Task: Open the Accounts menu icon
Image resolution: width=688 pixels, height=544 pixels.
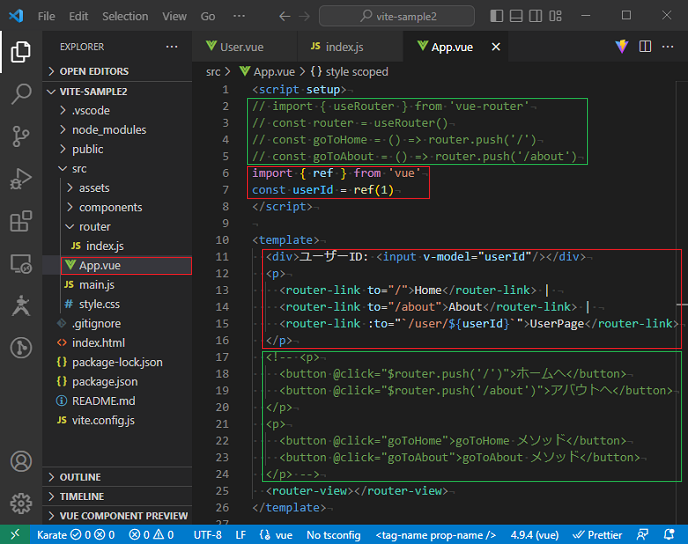Action: (21, 461)
